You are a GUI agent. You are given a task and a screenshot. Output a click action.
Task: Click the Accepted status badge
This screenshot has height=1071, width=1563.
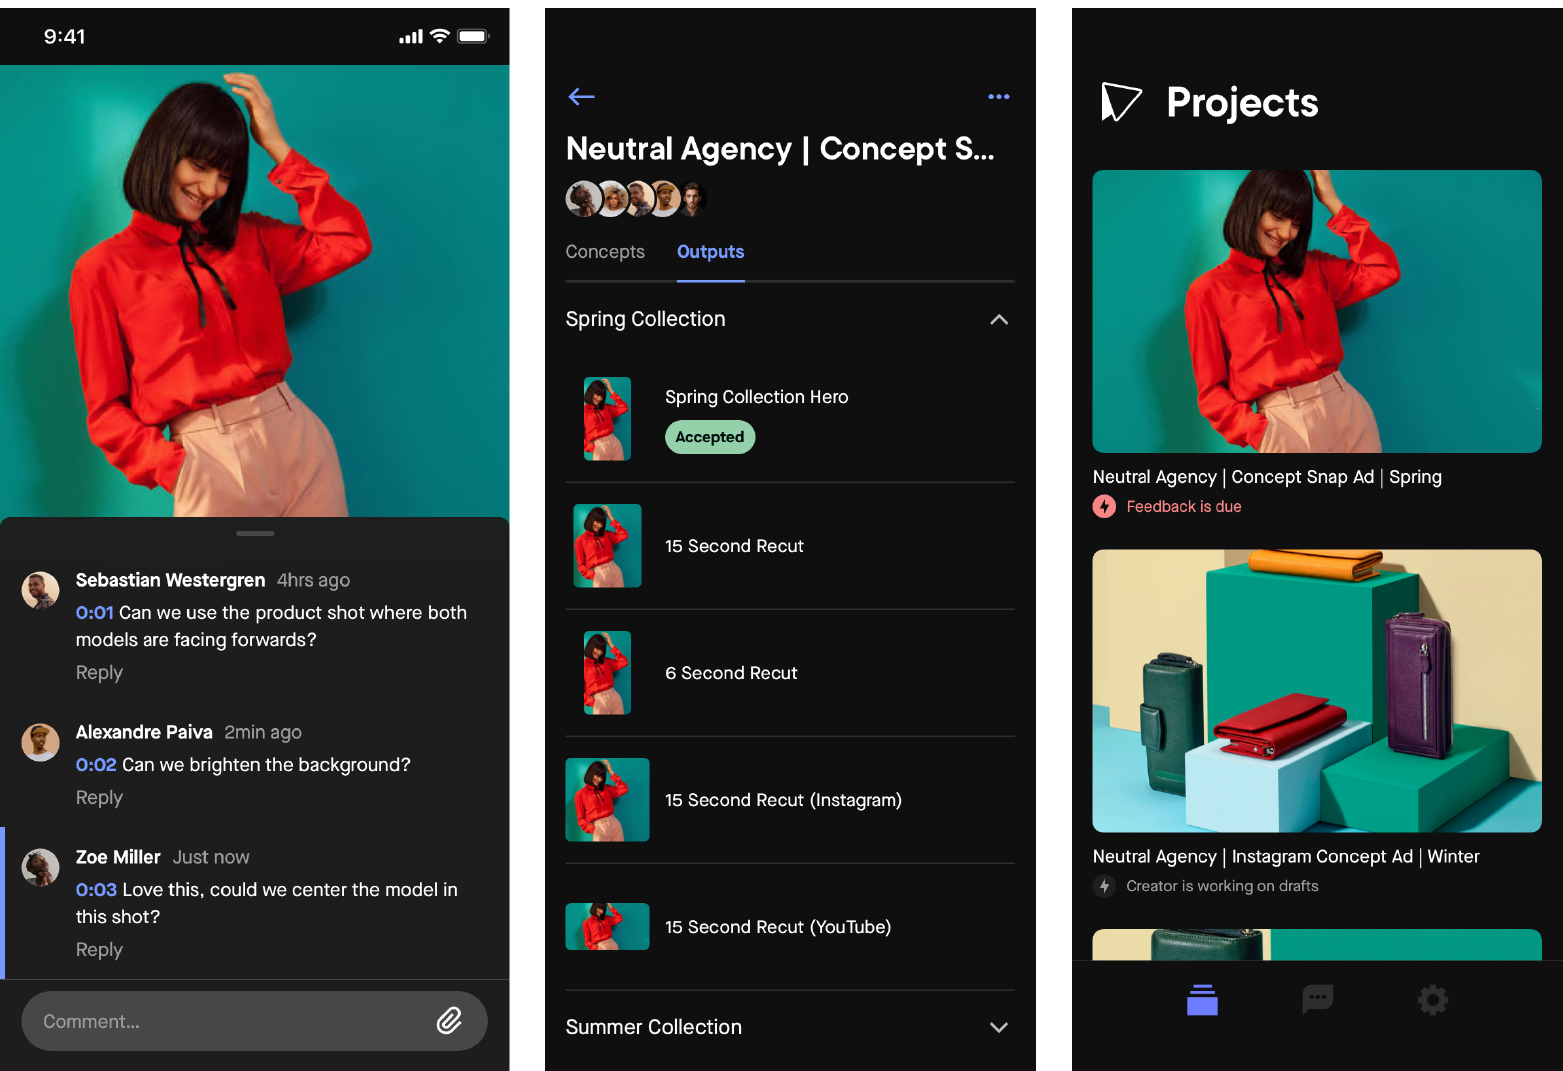(710, 437)
